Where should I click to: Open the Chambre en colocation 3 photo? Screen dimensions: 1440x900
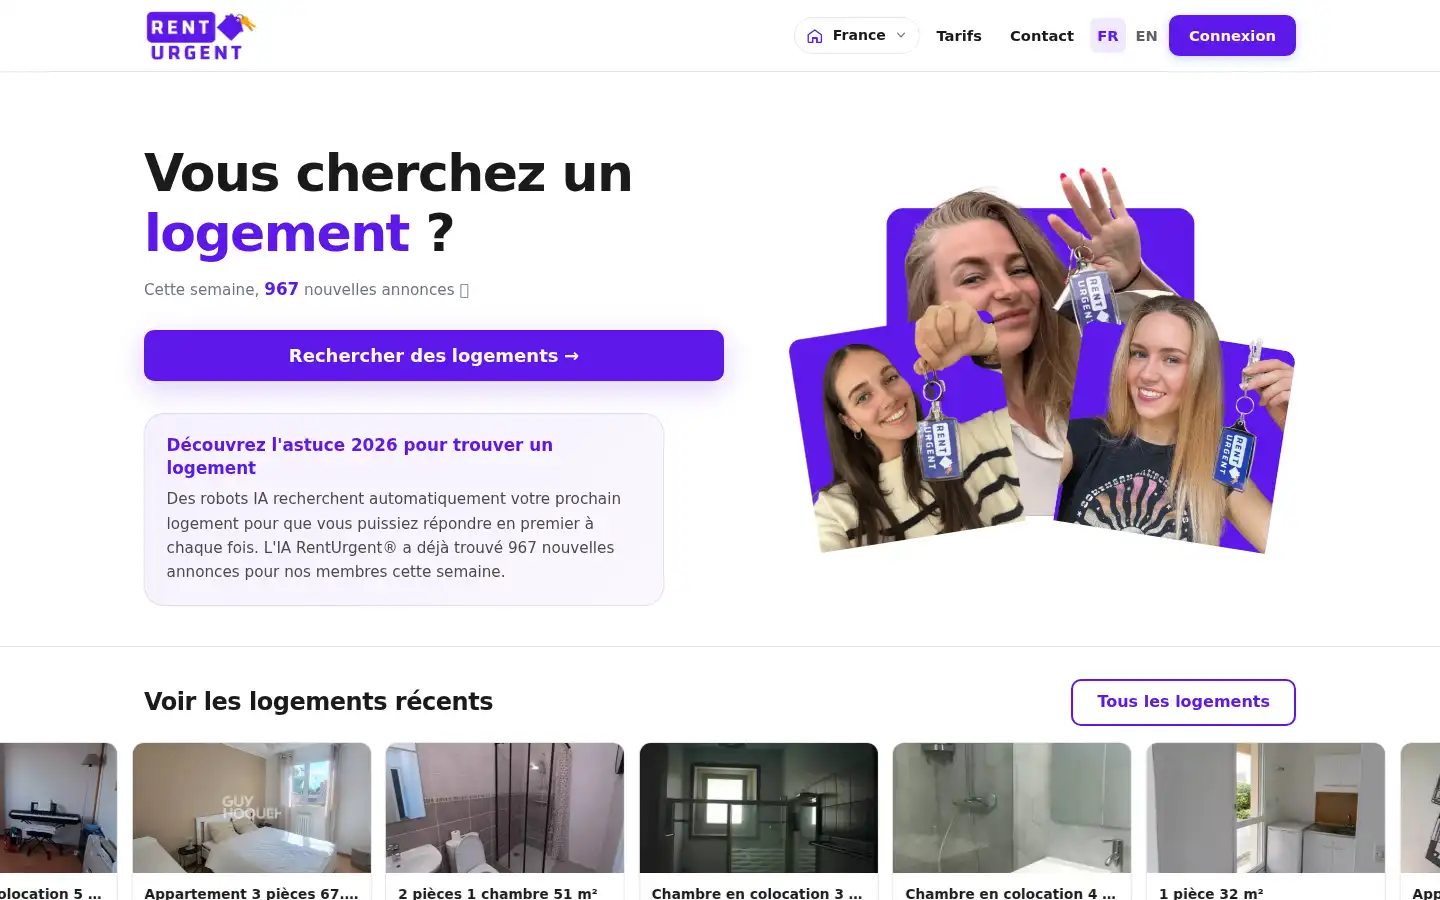tap(759, 808)
